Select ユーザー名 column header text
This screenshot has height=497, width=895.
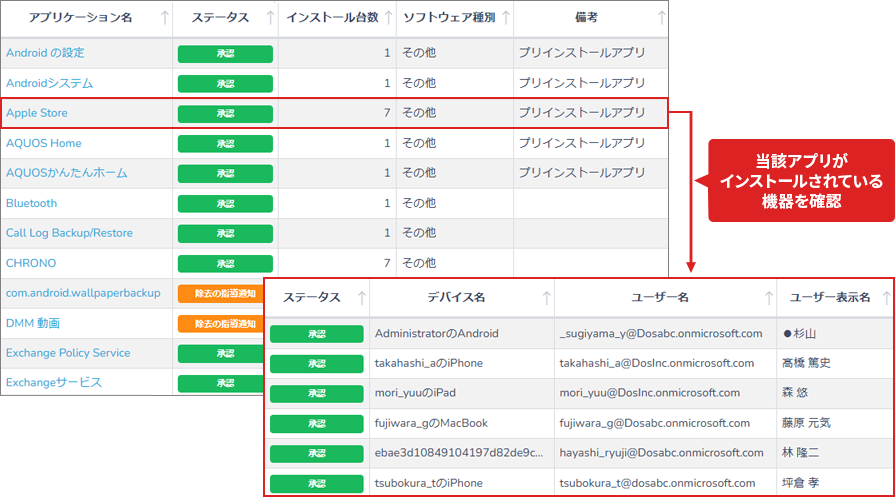(660, 297)
